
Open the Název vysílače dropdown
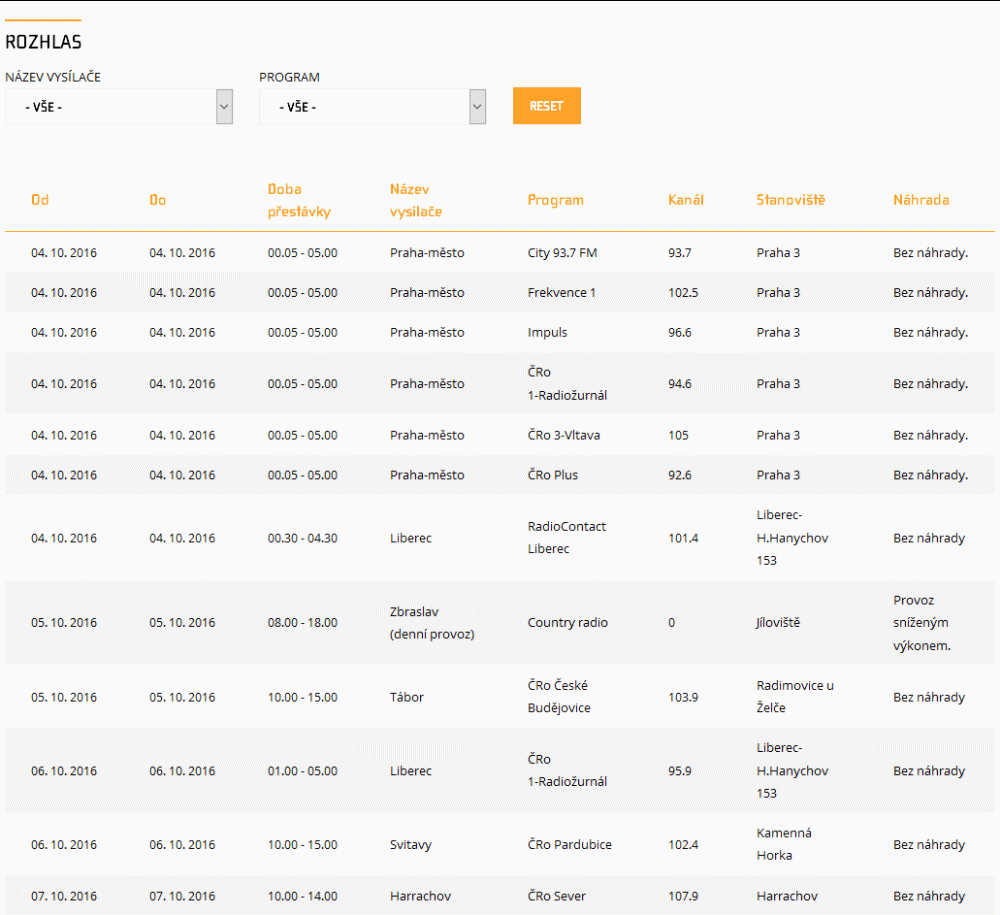119,107
